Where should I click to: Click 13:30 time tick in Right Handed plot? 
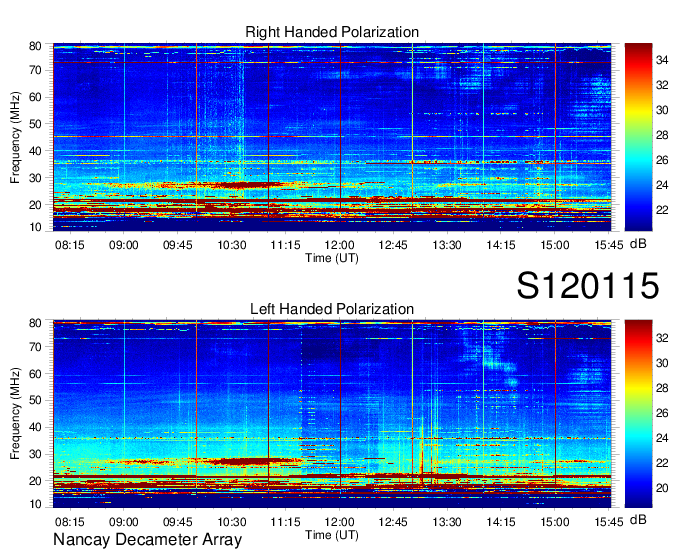coord(447,245)
